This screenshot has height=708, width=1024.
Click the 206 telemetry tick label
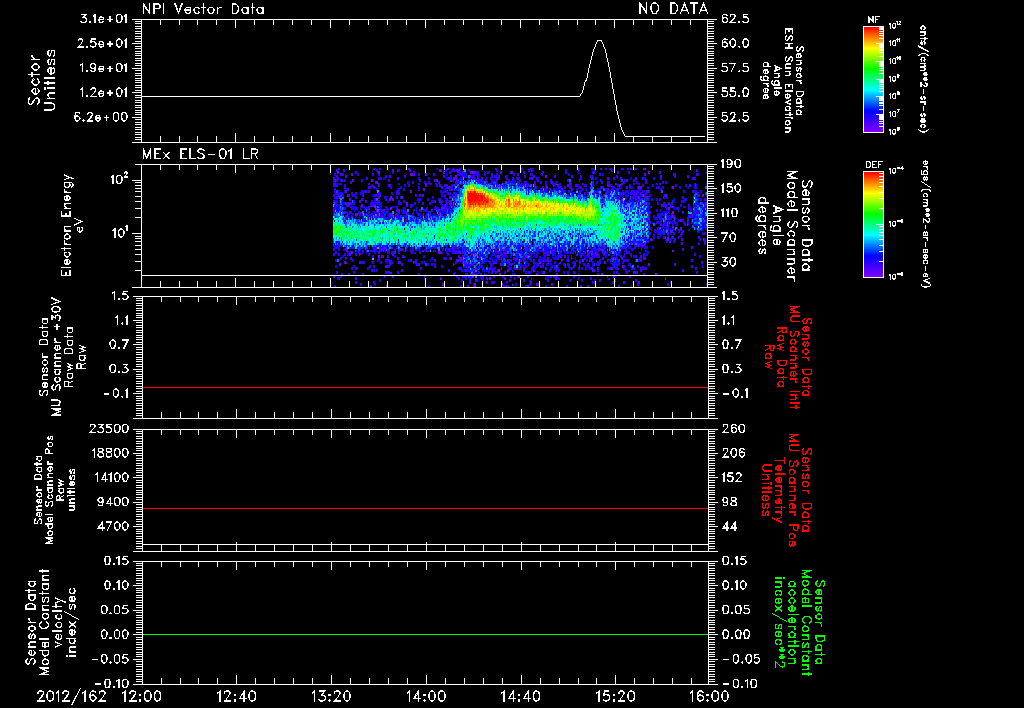coord(732,453)
